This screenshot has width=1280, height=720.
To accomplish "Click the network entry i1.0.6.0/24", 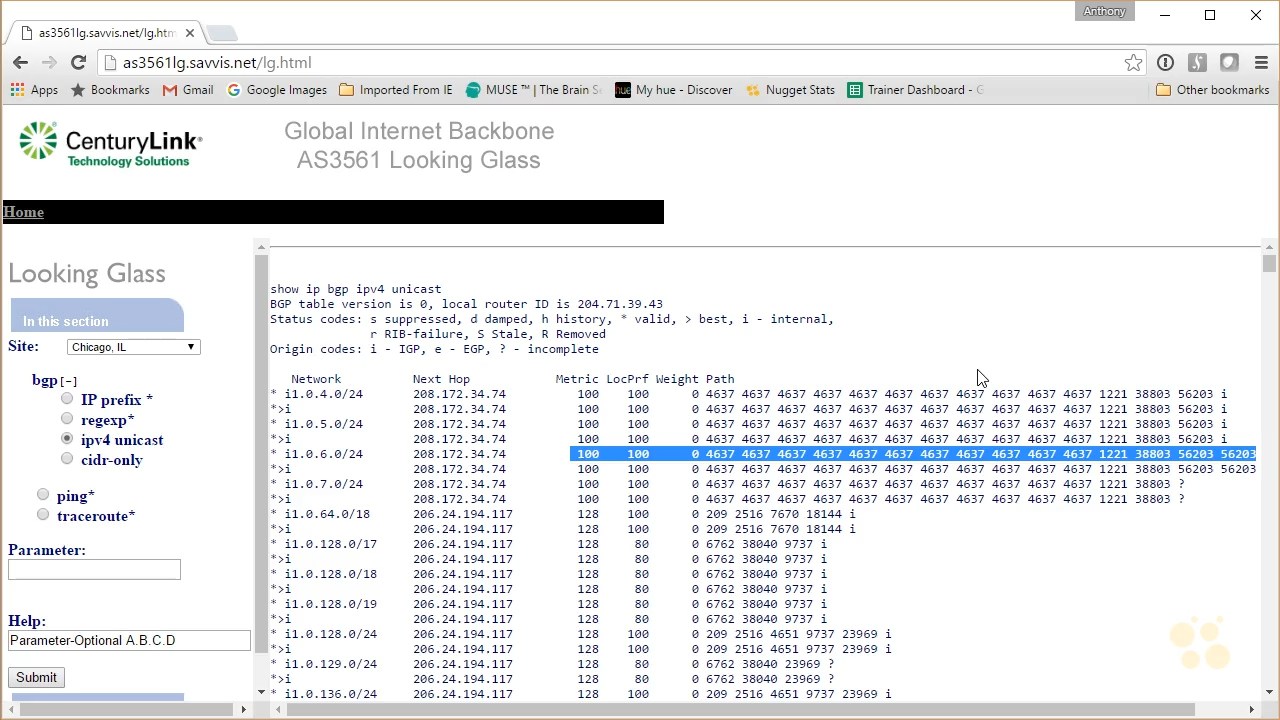I will pos(324,454).
